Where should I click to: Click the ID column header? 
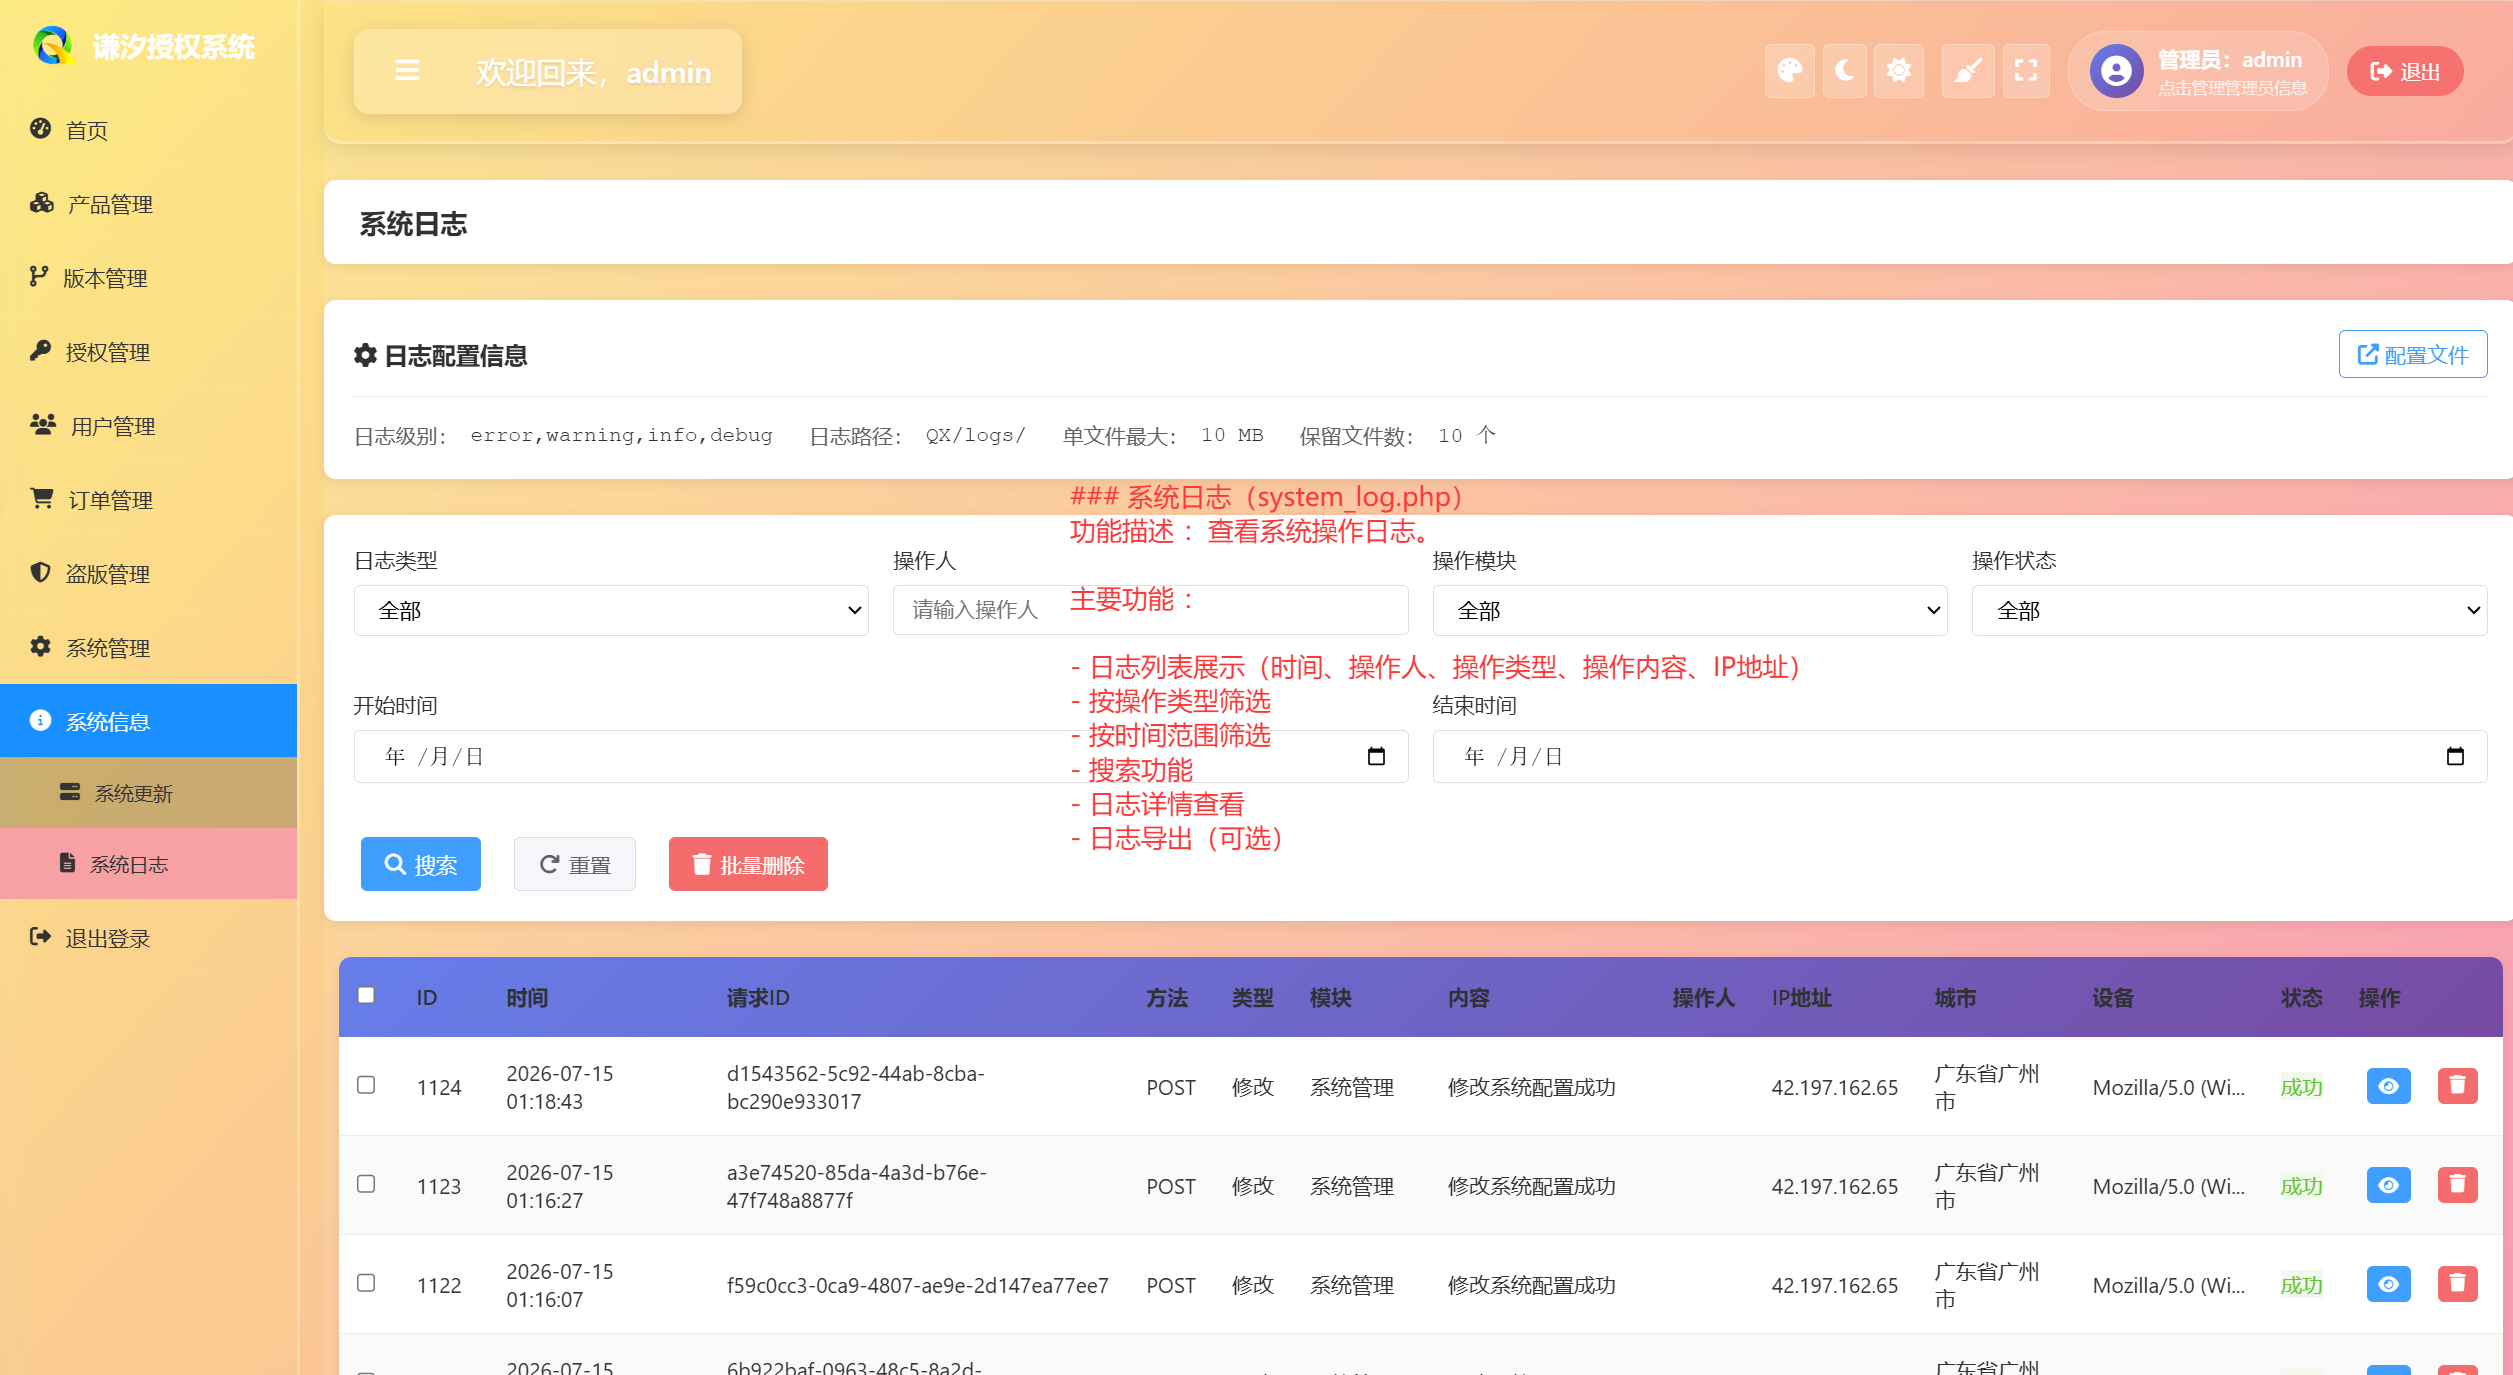(x=427, y=998)
